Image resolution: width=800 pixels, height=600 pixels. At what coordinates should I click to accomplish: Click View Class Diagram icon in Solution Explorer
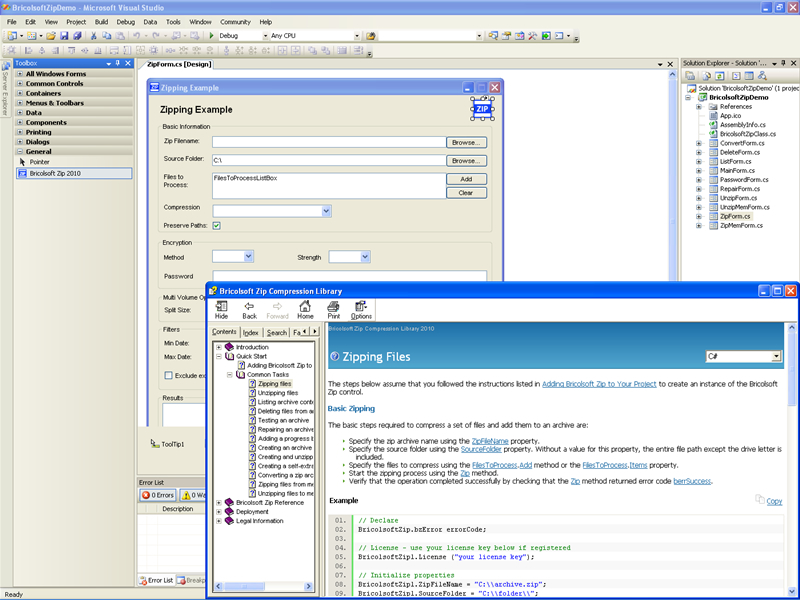762,76
